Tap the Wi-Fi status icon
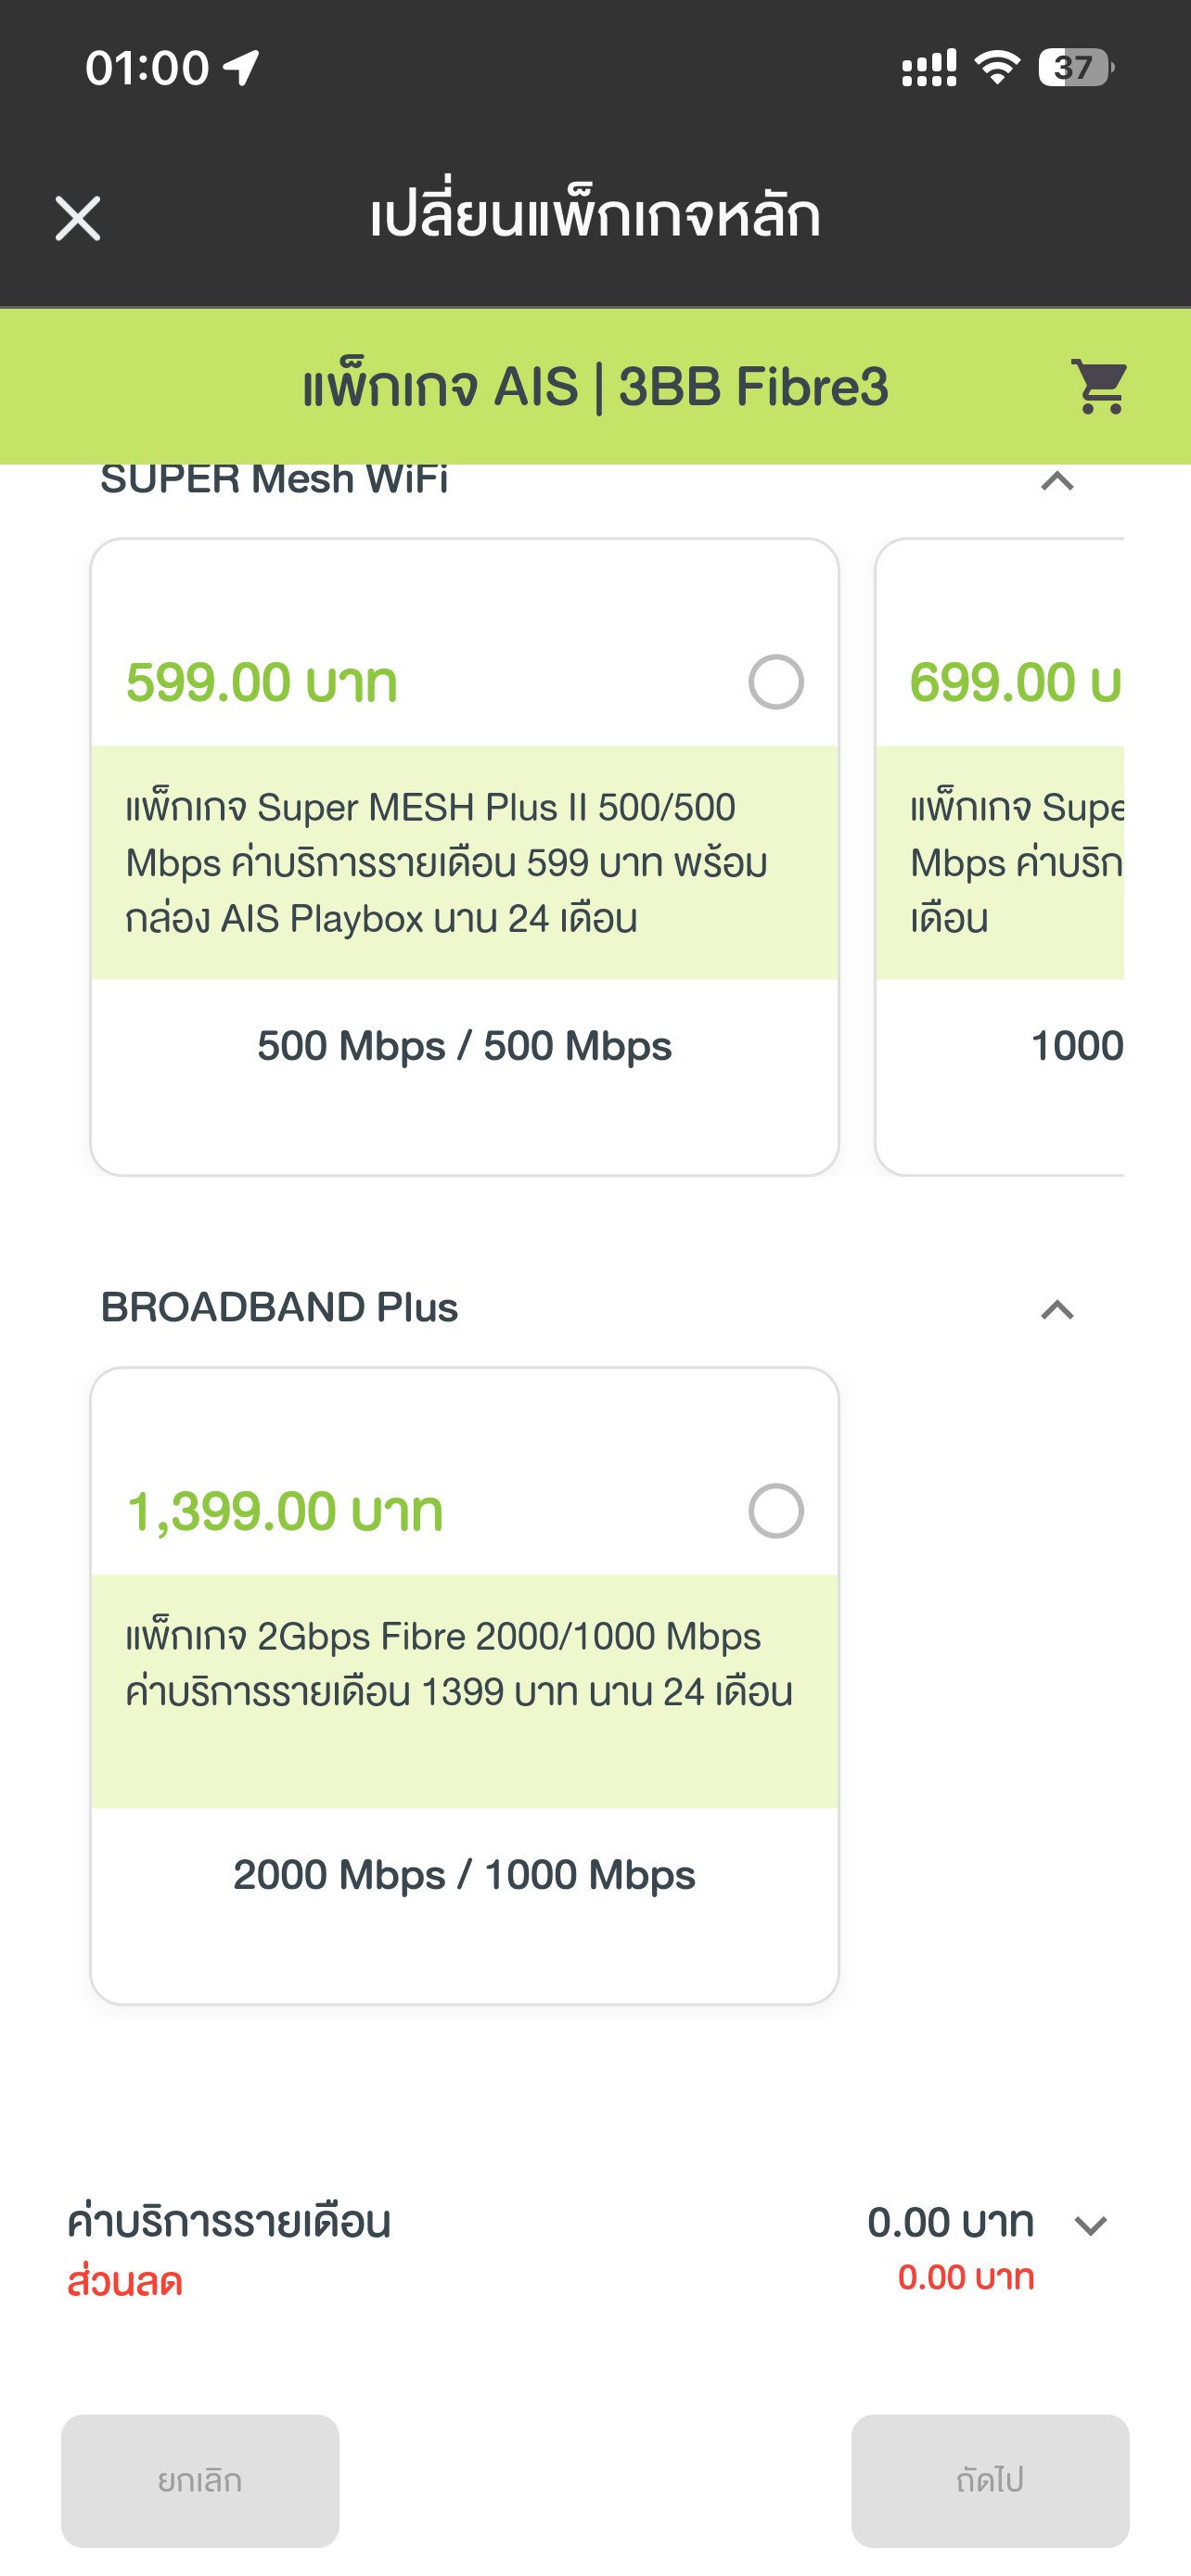The height and width of the screenshot is (2576, 1191). (x=997, y=68)
